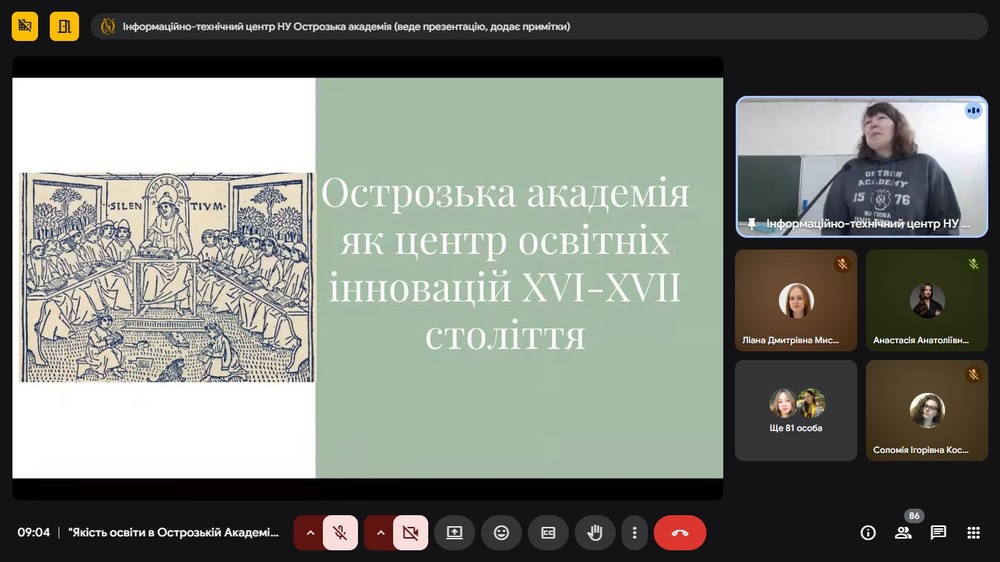This screenshot has height=562, width=1000.
Task: Toggle closed captions
Action: click(x=548, y=533)
